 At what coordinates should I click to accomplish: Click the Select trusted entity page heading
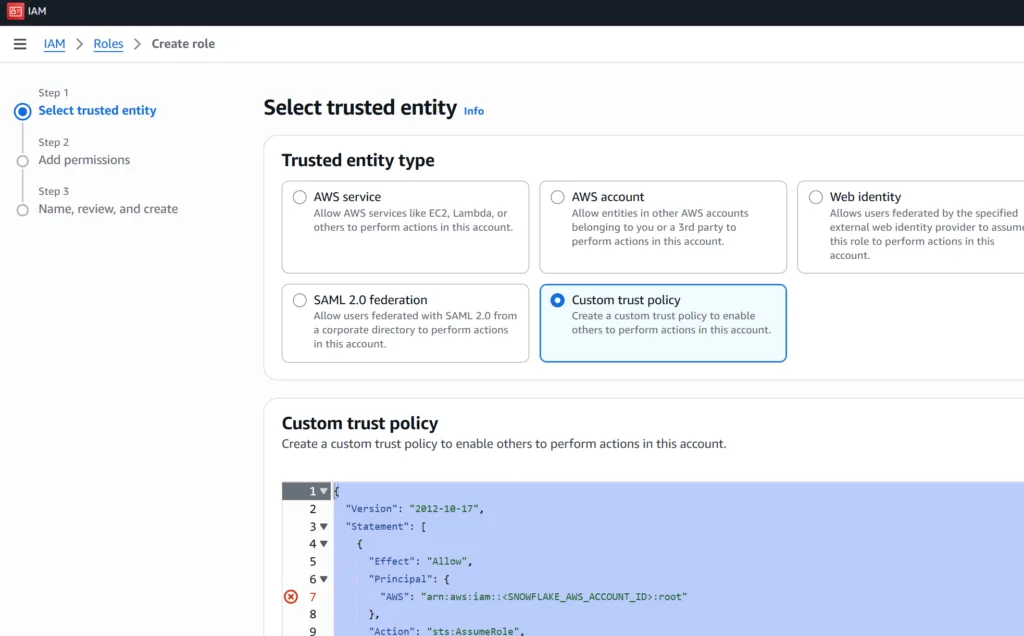point(360,108)
